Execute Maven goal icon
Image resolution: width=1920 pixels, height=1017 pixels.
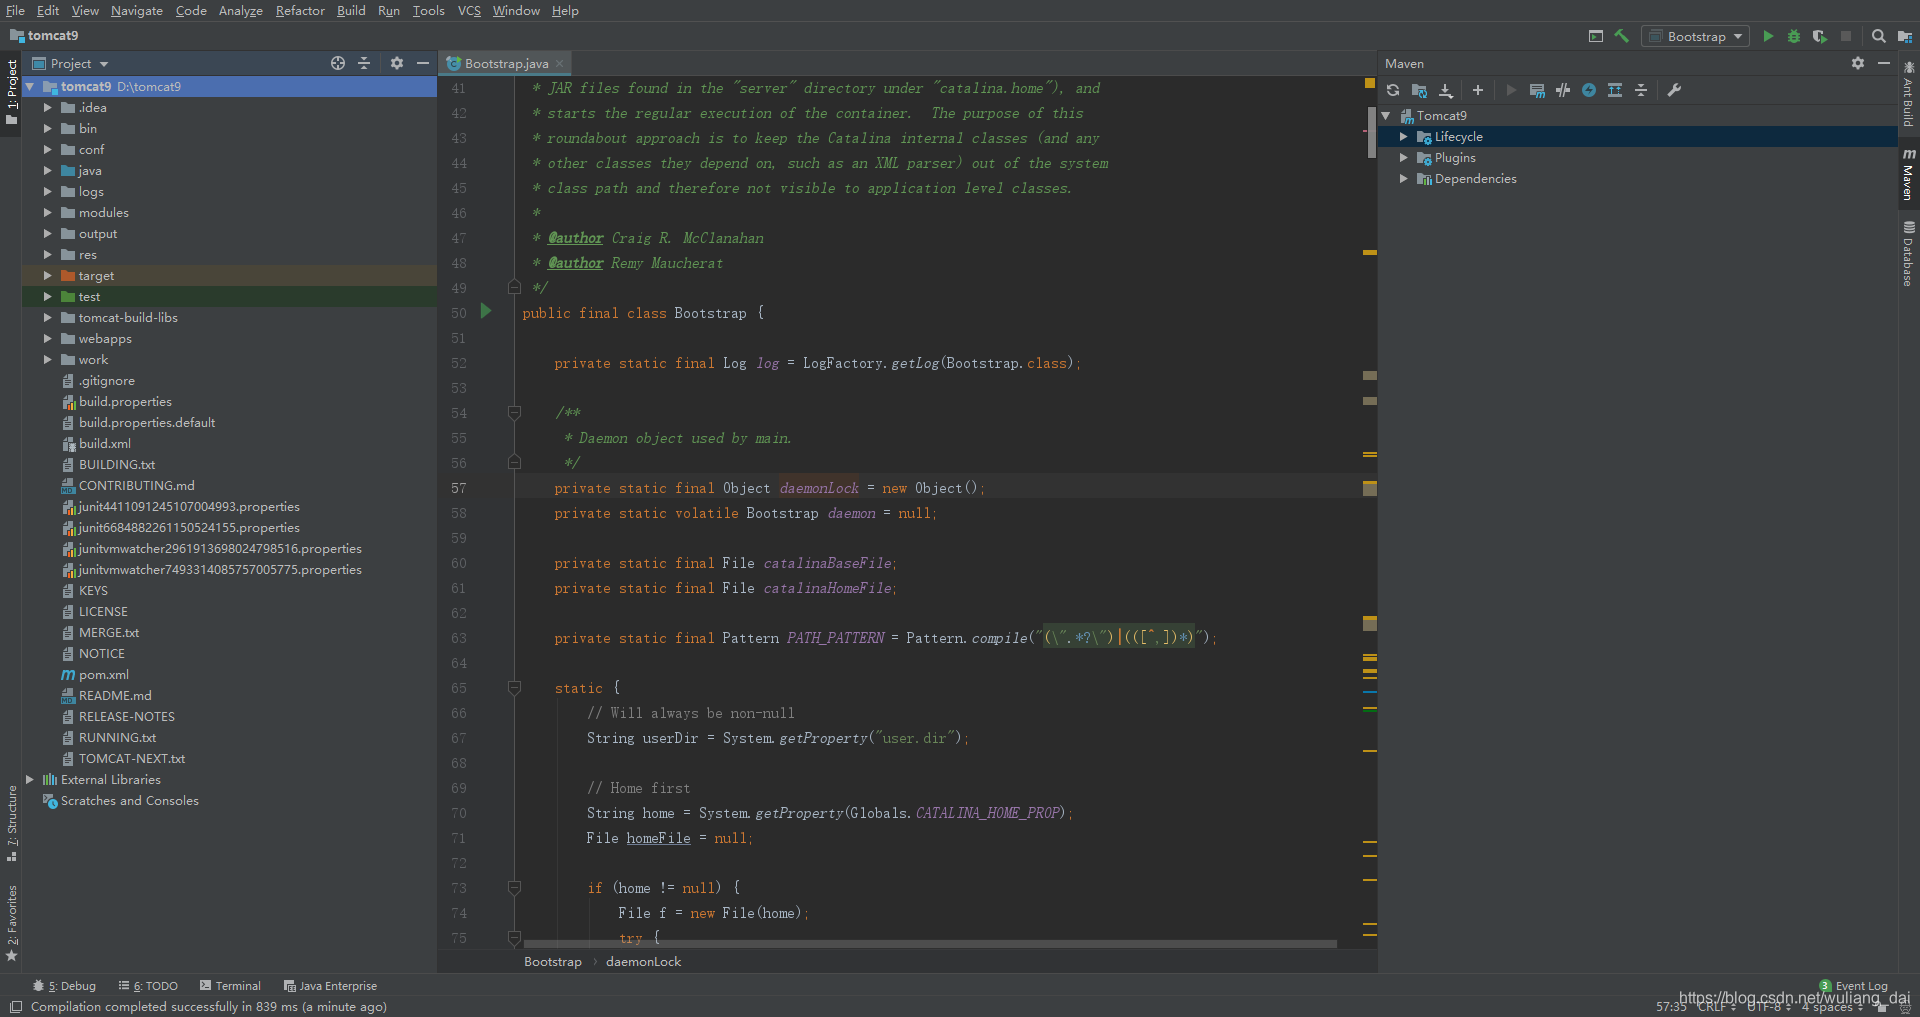tap(1537, 90)
